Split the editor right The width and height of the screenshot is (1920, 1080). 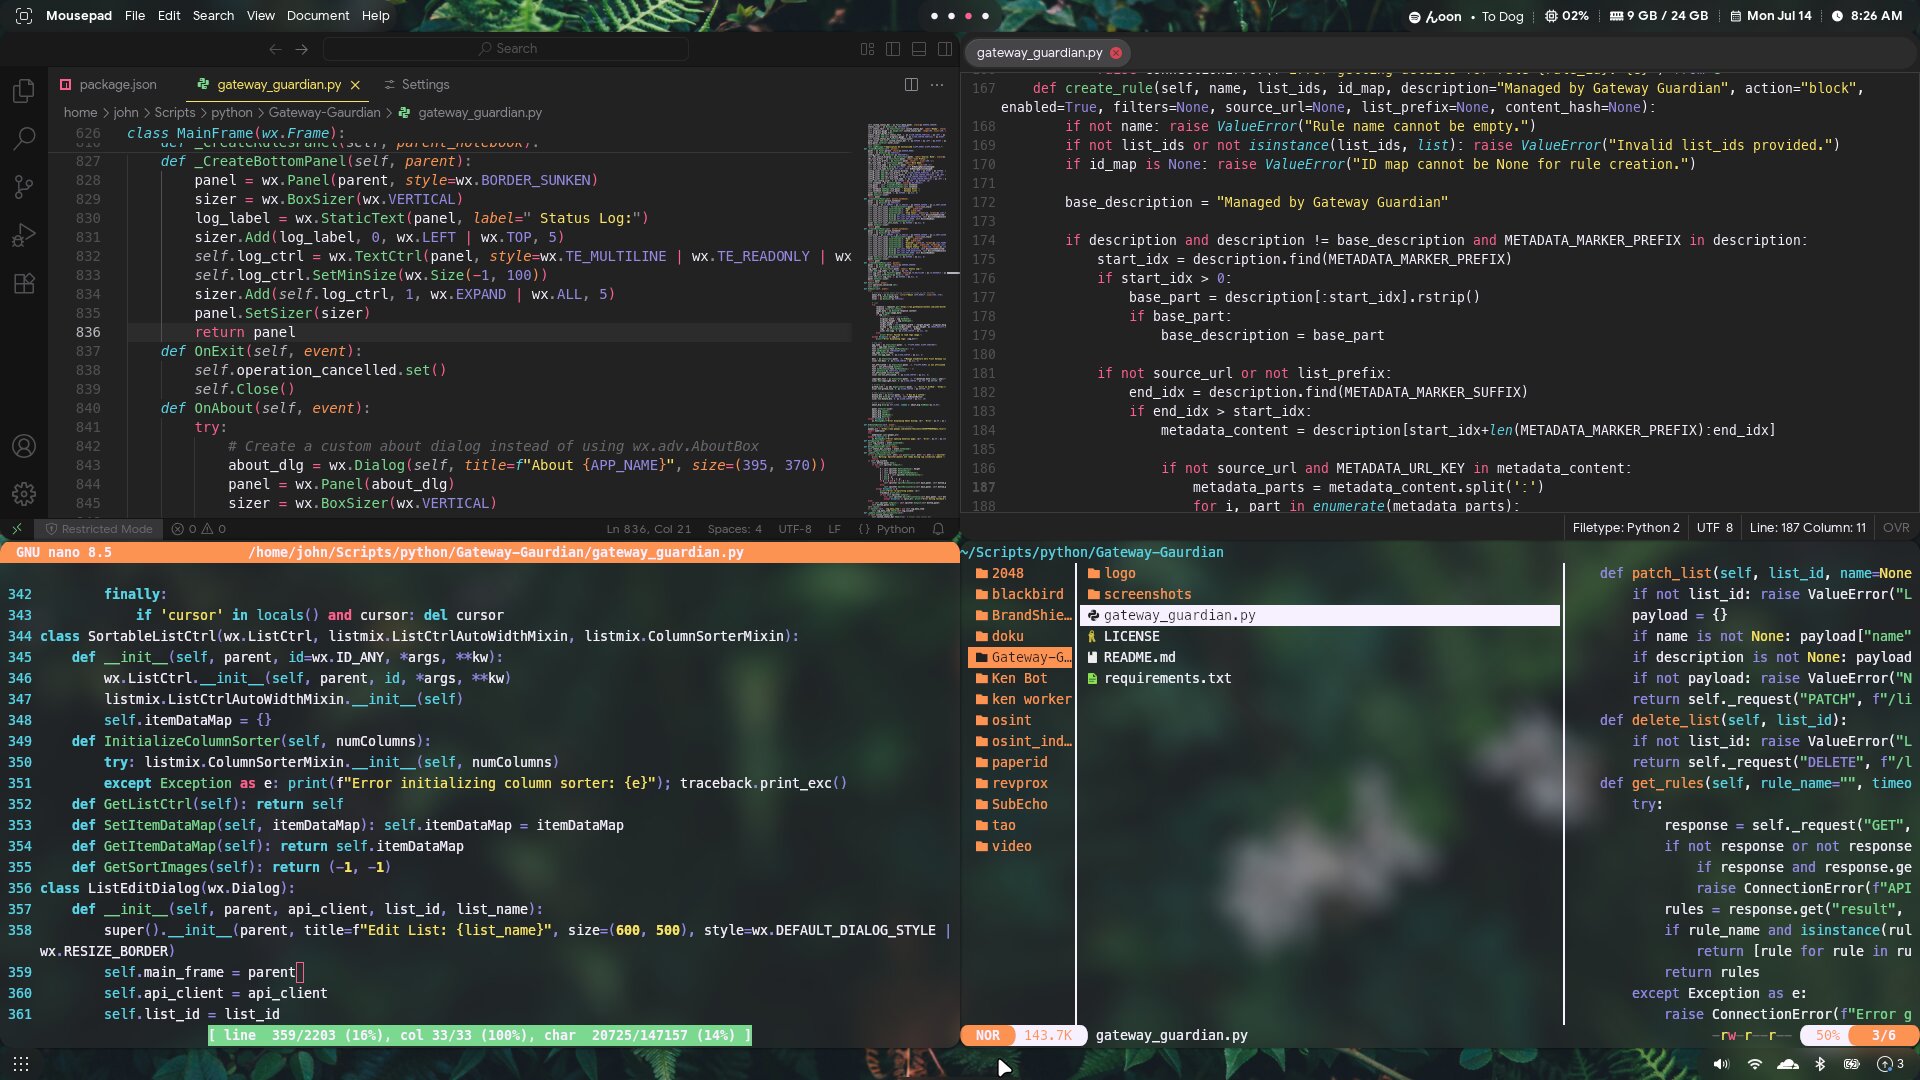point(911,85)
